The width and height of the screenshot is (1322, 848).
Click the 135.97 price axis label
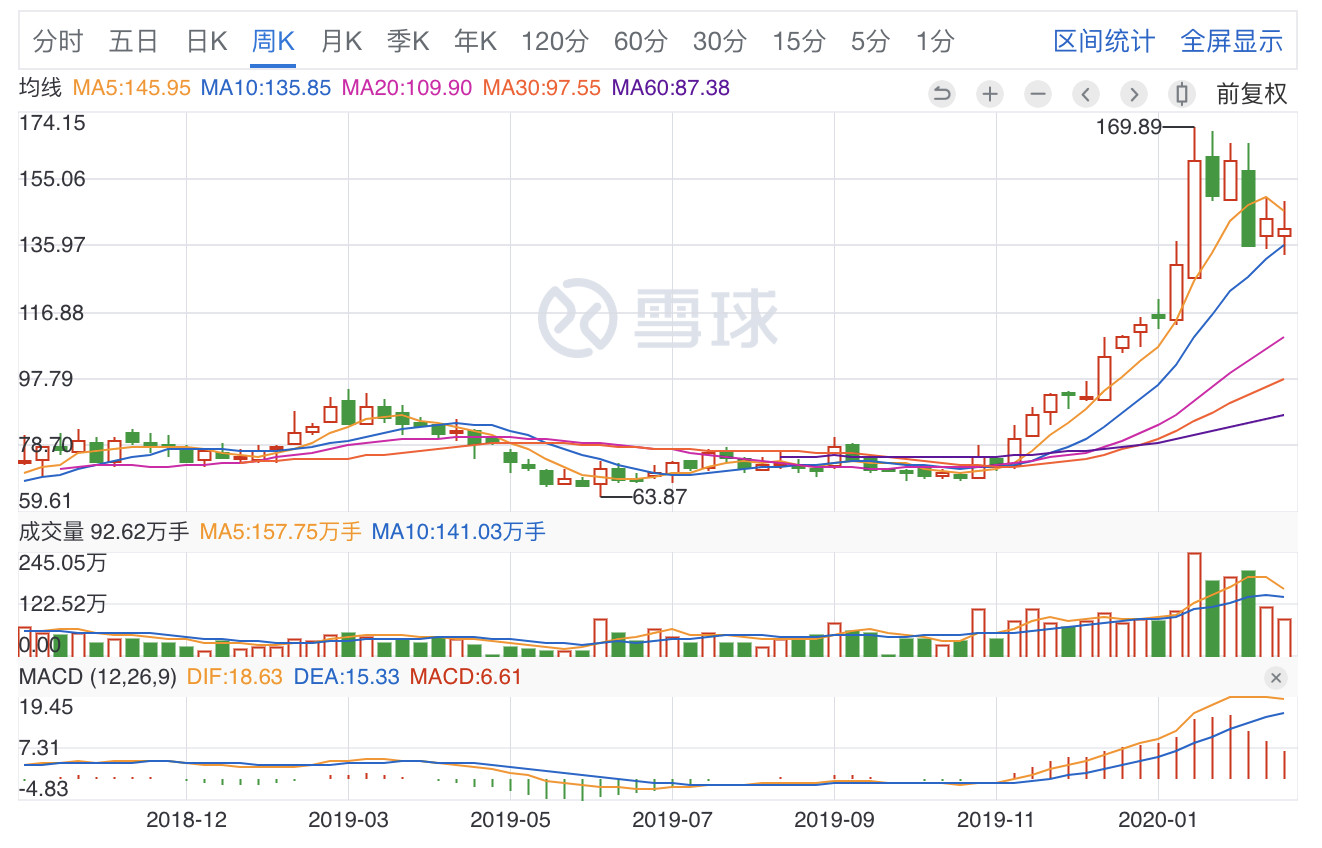[x=53, y=245]
